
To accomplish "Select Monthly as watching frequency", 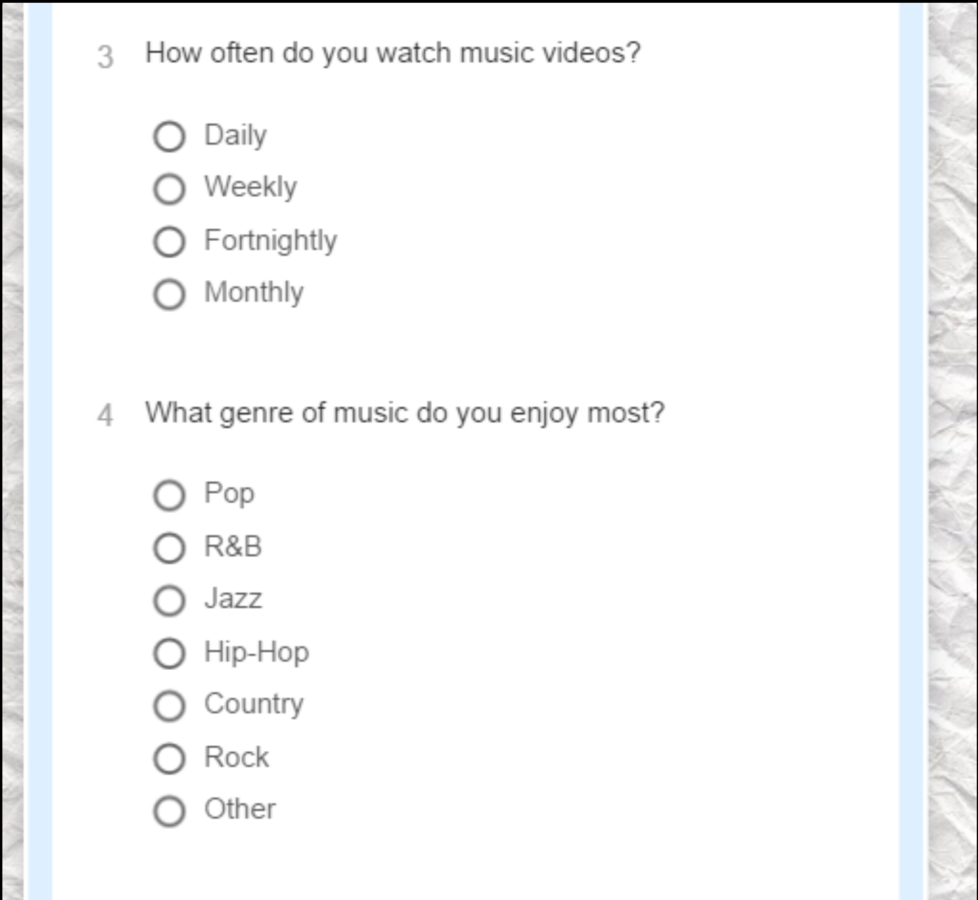I will coord(169,294).
